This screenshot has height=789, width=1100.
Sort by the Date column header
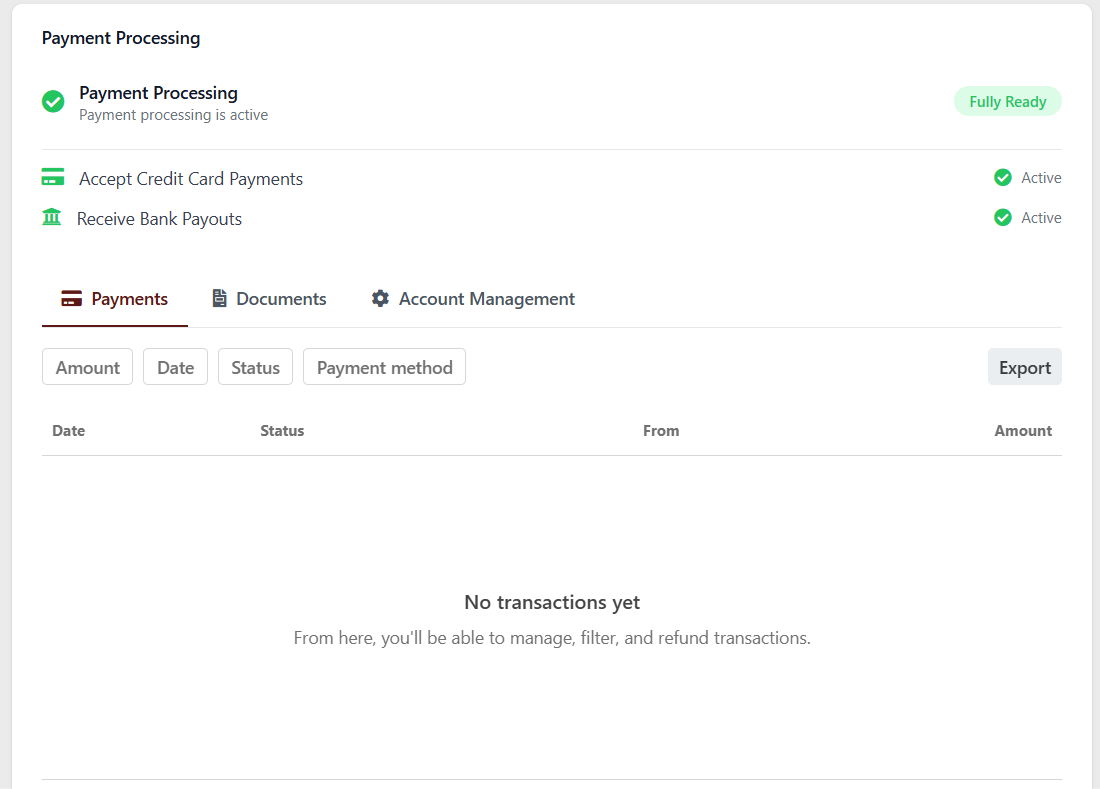pos(68,431)
